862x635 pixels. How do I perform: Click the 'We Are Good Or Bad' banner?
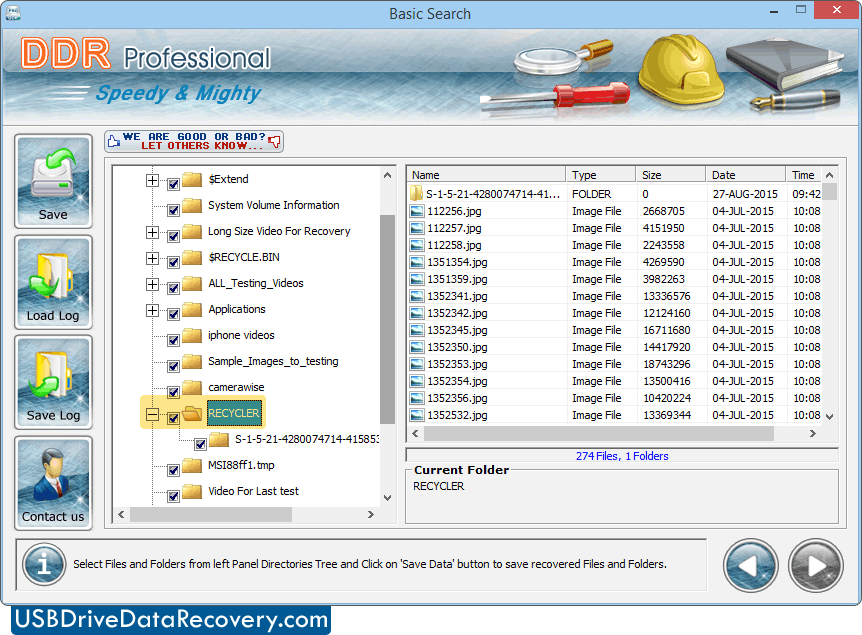(193, 140)
